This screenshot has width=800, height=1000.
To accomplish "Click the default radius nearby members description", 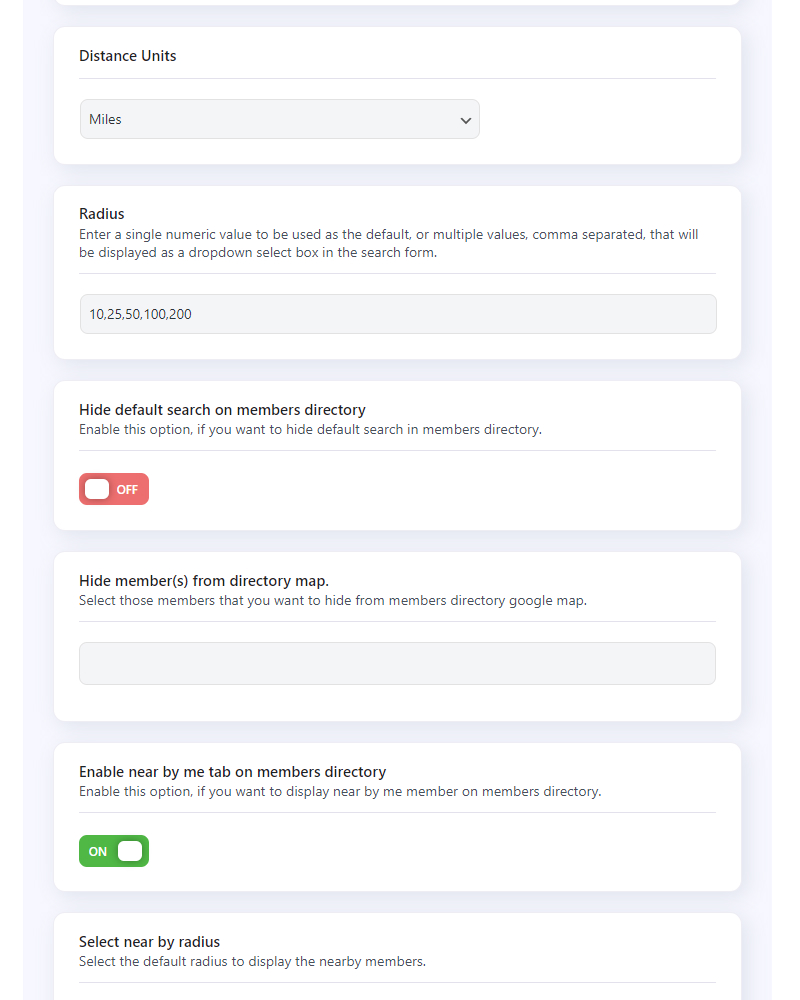I will coord(253,962).
